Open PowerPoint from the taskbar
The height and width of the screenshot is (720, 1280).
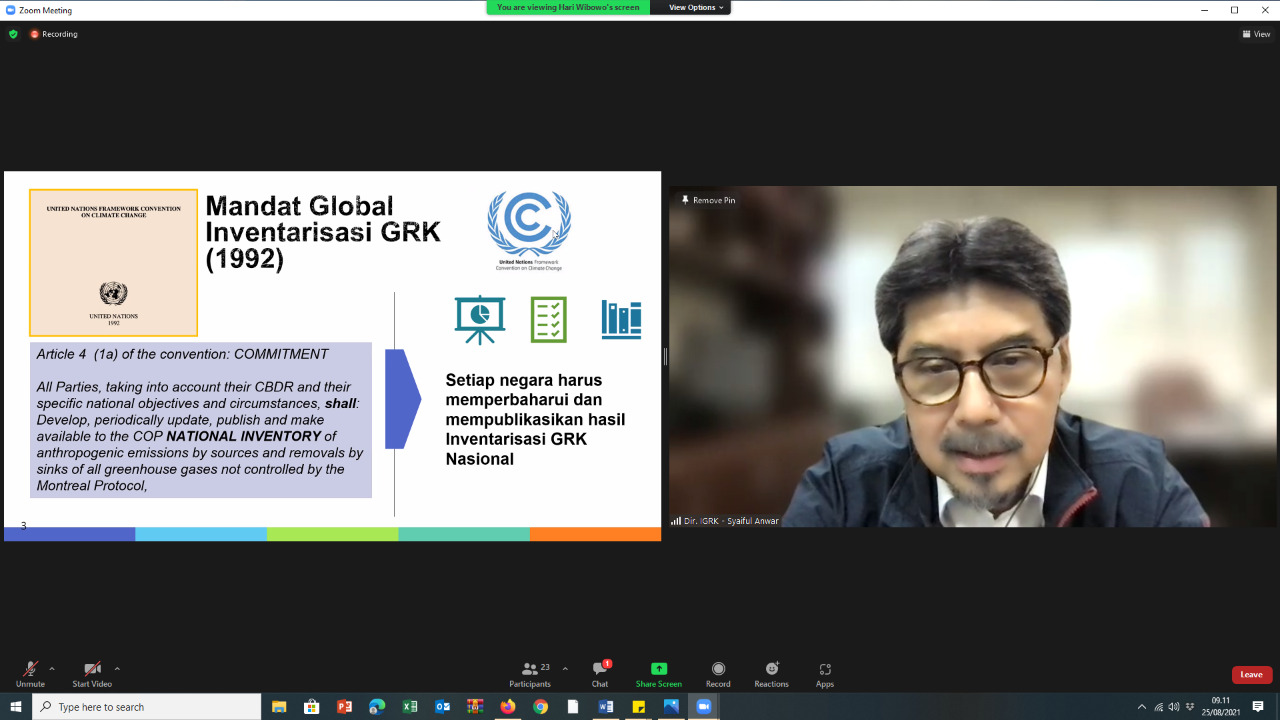tap(345, 707)
